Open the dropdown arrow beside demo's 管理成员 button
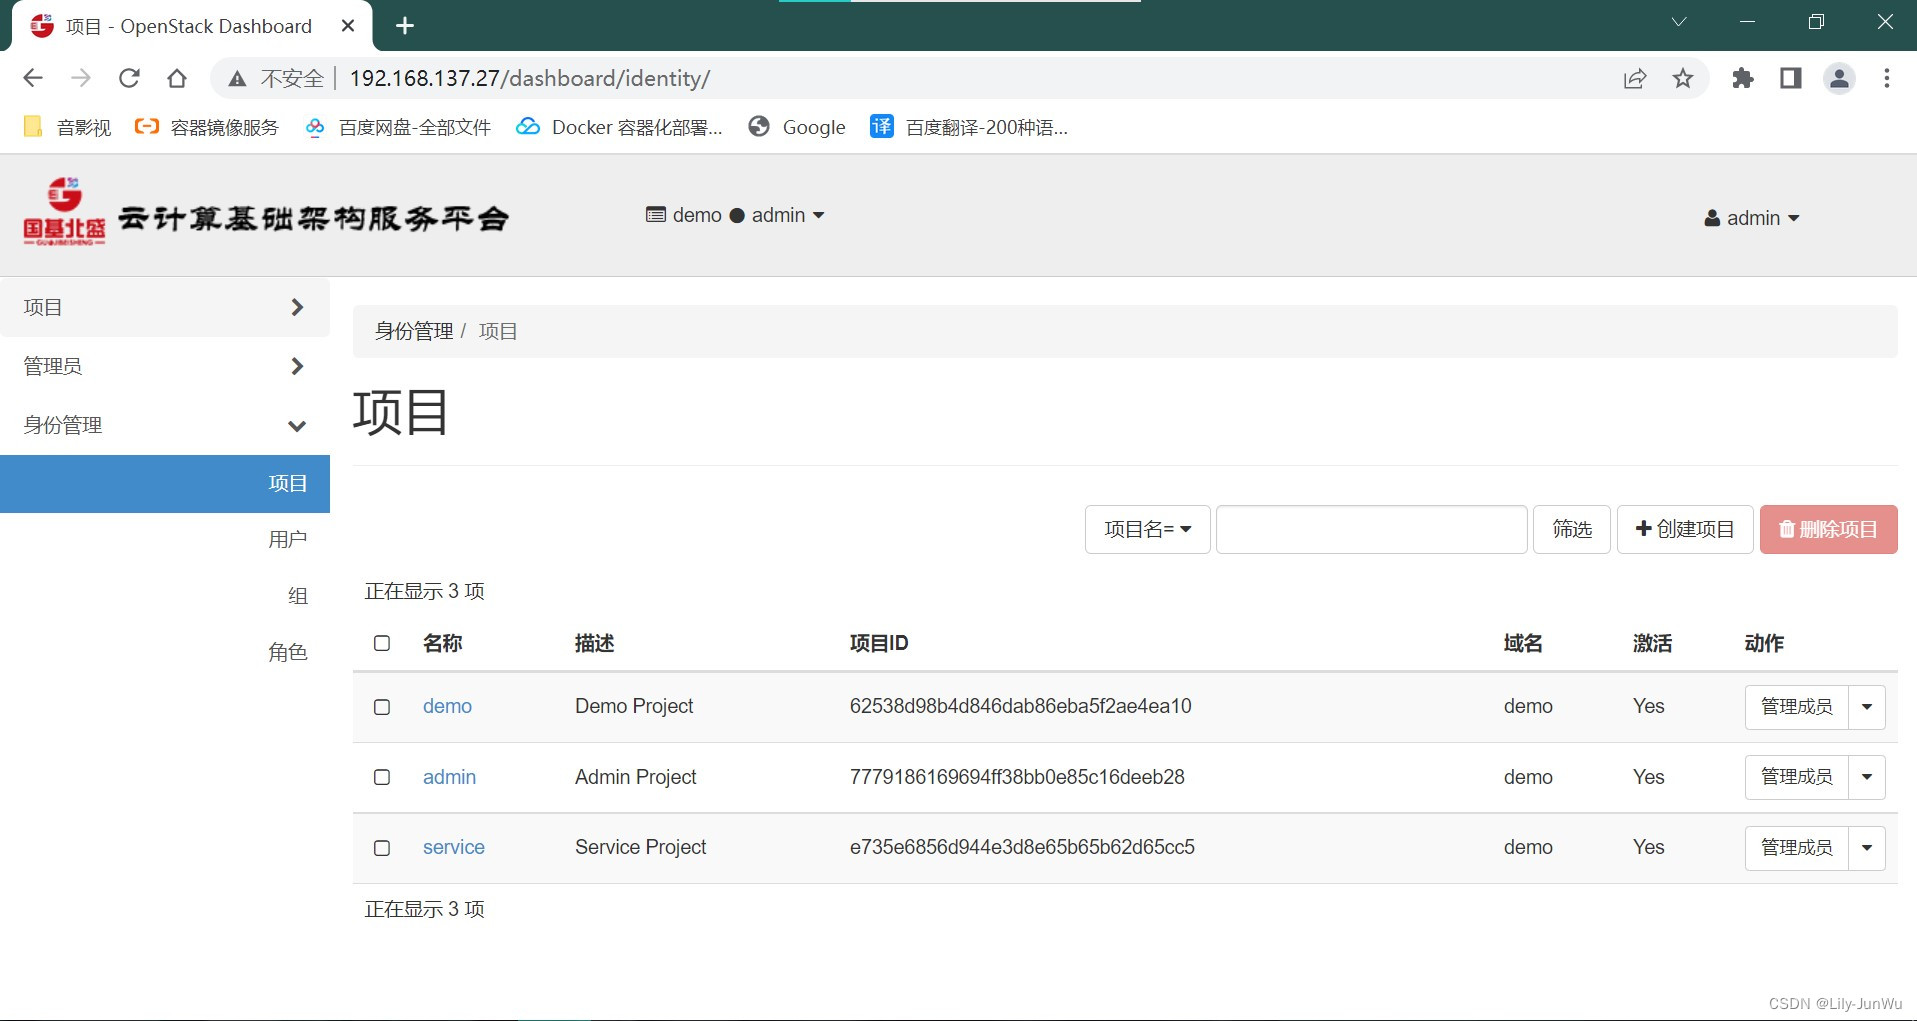1917x1021 pixels. [x=1868, y=707]
